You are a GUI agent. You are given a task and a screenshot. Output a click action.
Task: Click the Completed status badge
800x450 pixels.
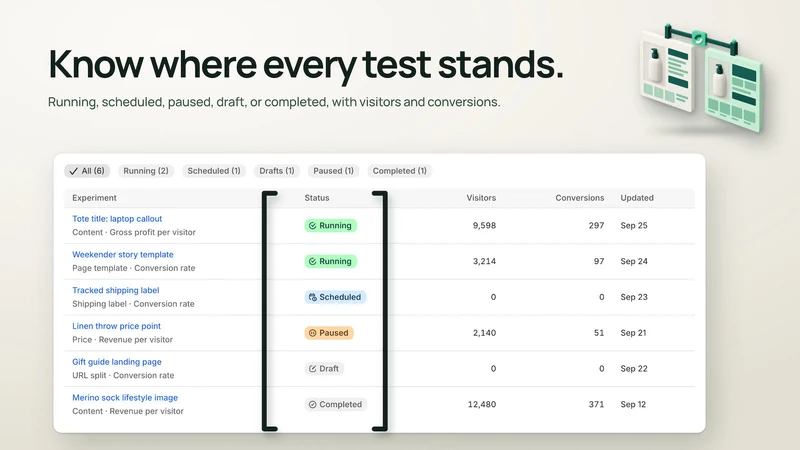(336, 404)
